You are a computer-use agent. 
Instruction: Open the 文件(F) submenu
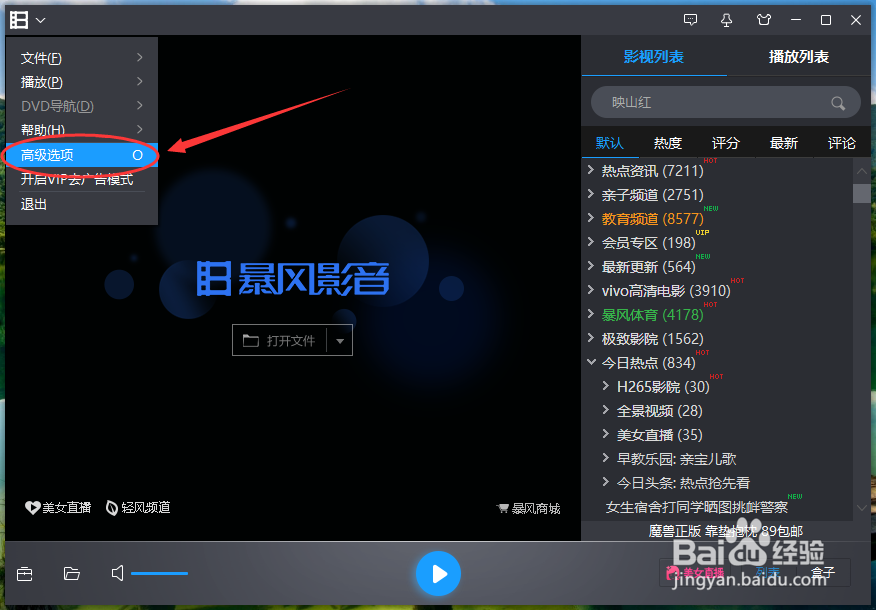82,58
